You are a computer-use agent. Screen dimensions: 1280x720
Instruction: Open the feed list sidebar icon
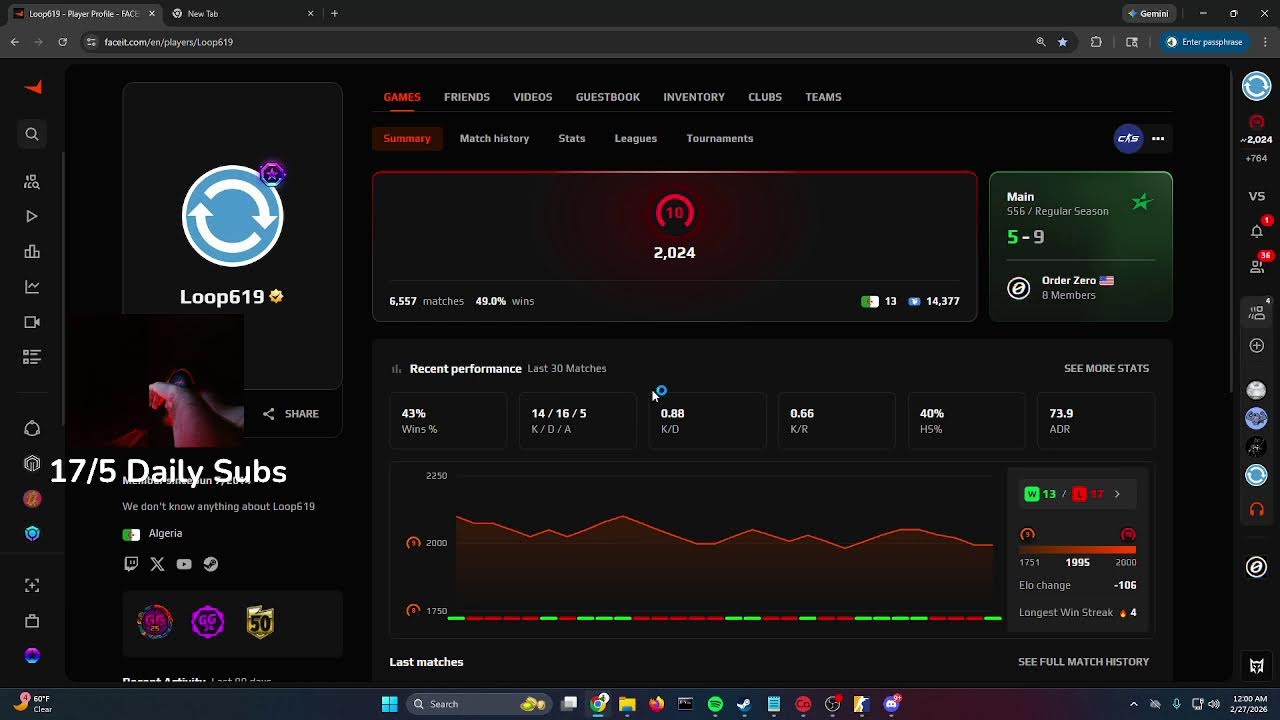32,357
